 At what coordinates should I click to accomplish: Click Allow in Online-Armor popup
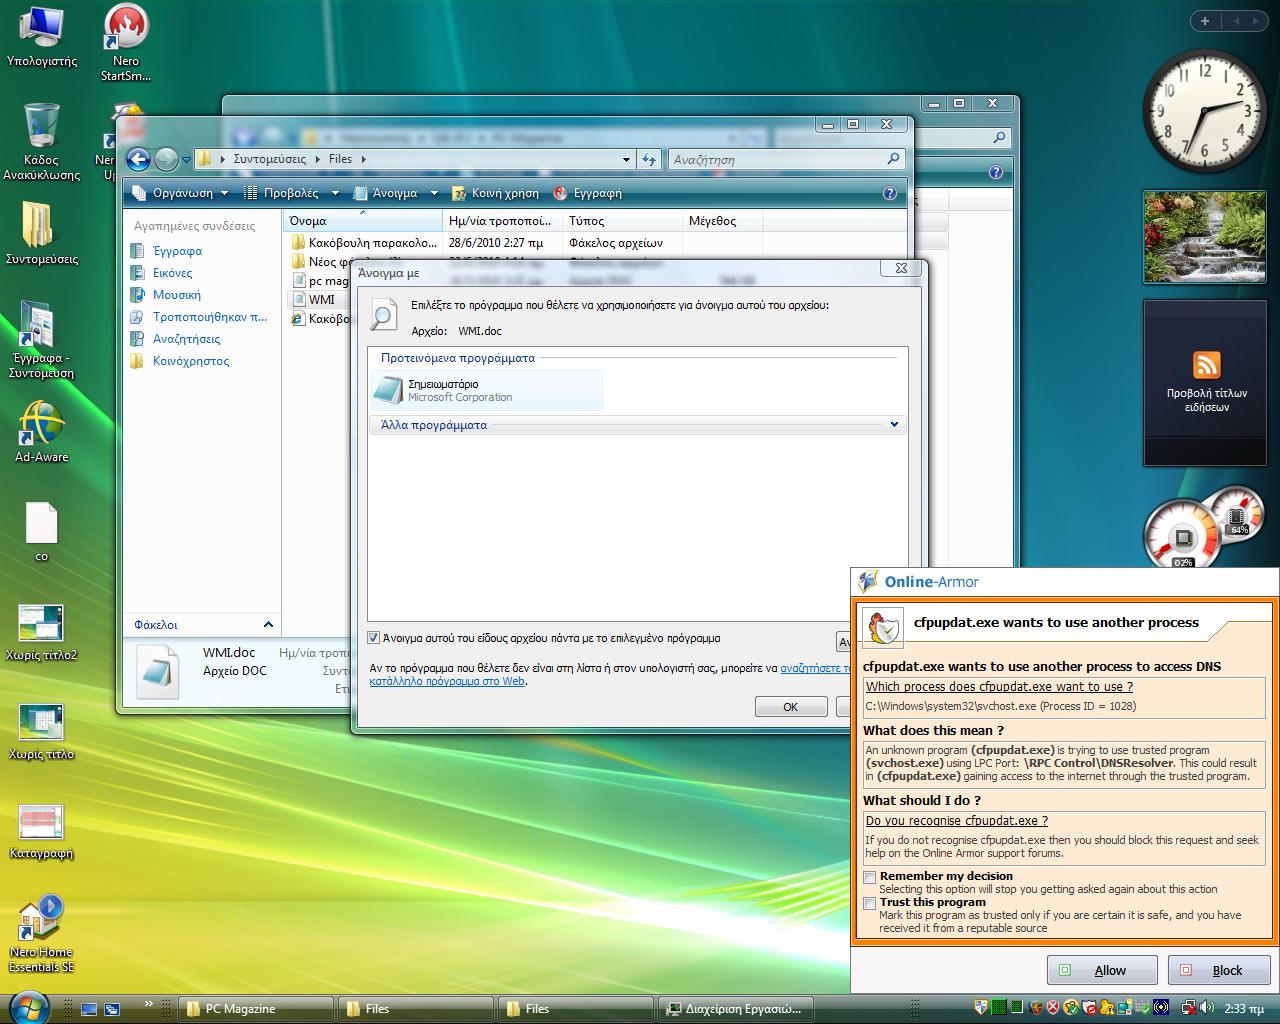coord(1102,970)
